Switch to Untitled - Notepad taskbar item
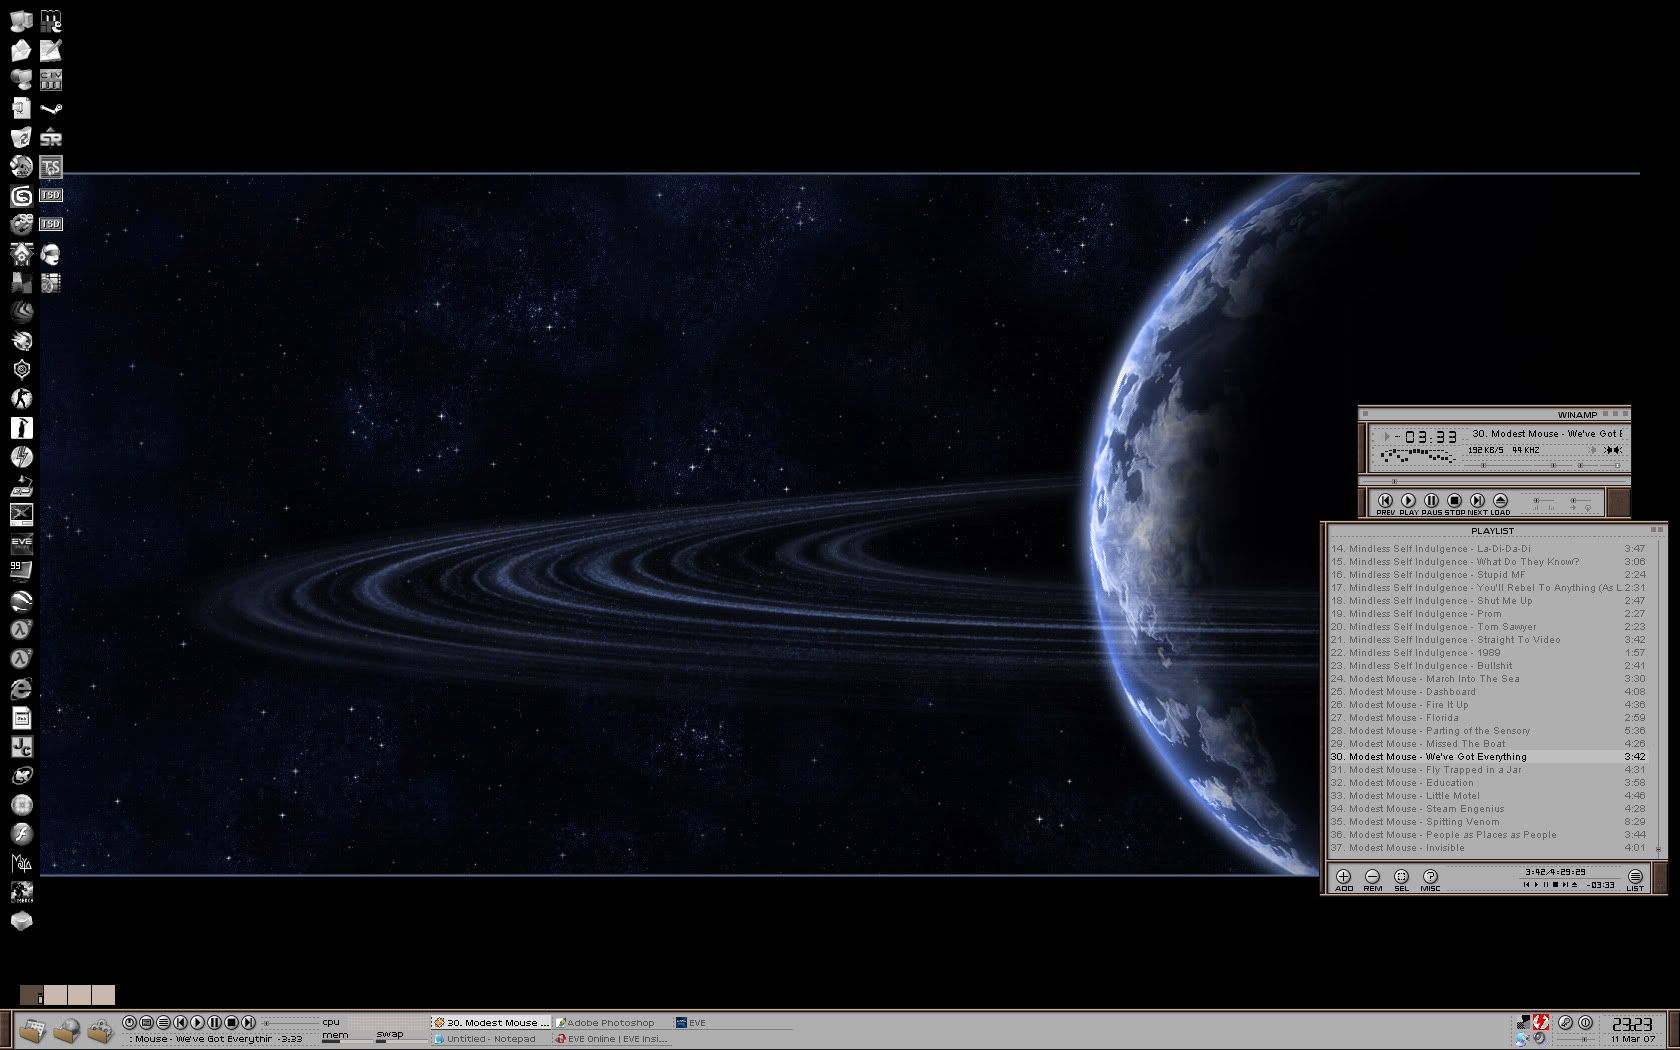Image resolution: width=1680 pixels, height=1050 pixels. pyautogui.click(x=490, y=1039)
